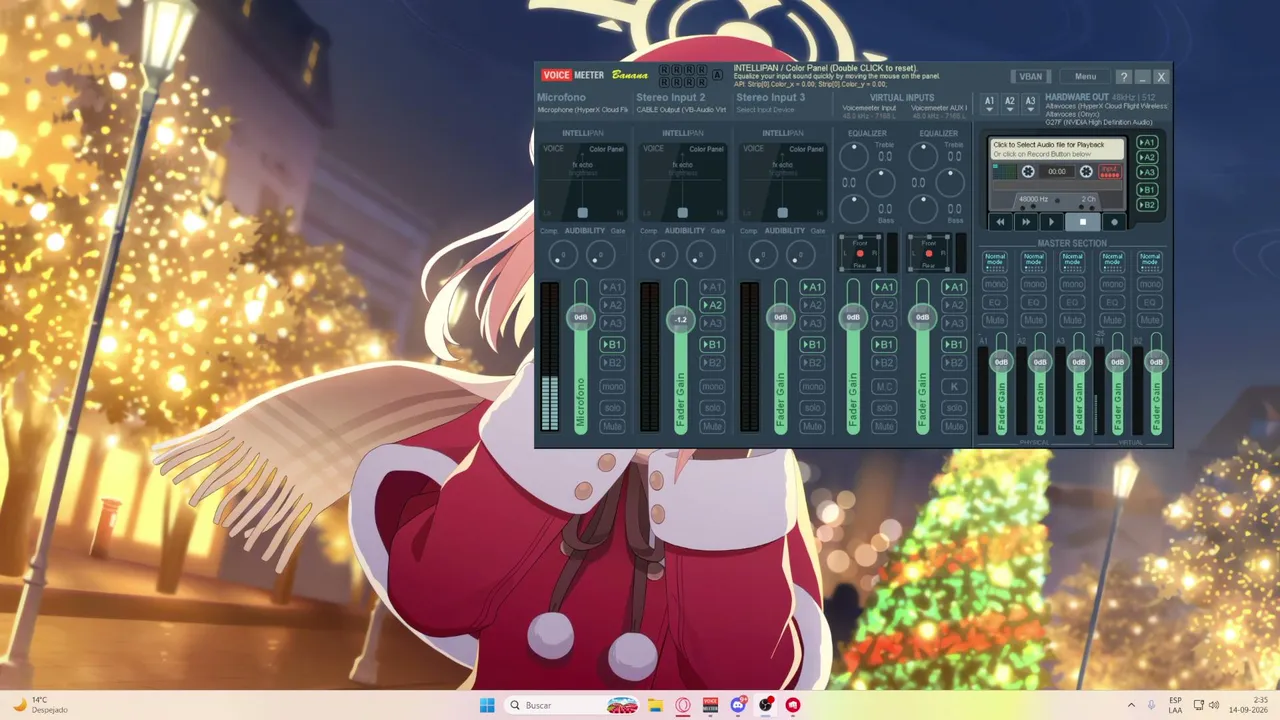The image size is (1280, 720).
Task: Toggle A1 bus on Stereo Input 3
Action: (x=812, y=287)
